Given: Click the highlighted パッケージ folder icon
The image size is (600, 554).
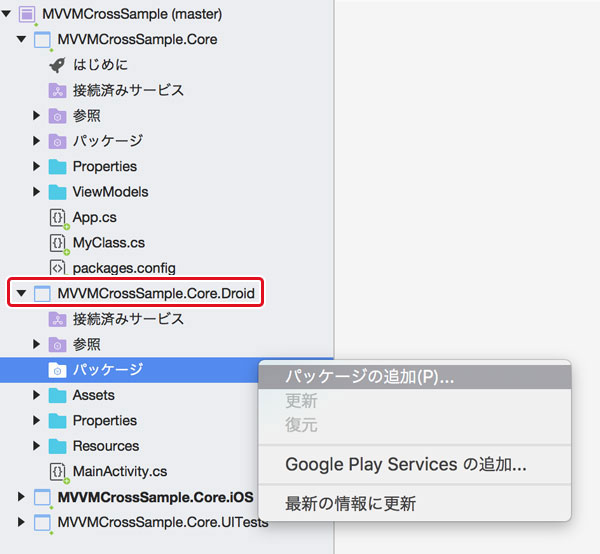Looking at the screenshot, I should 57,370.
